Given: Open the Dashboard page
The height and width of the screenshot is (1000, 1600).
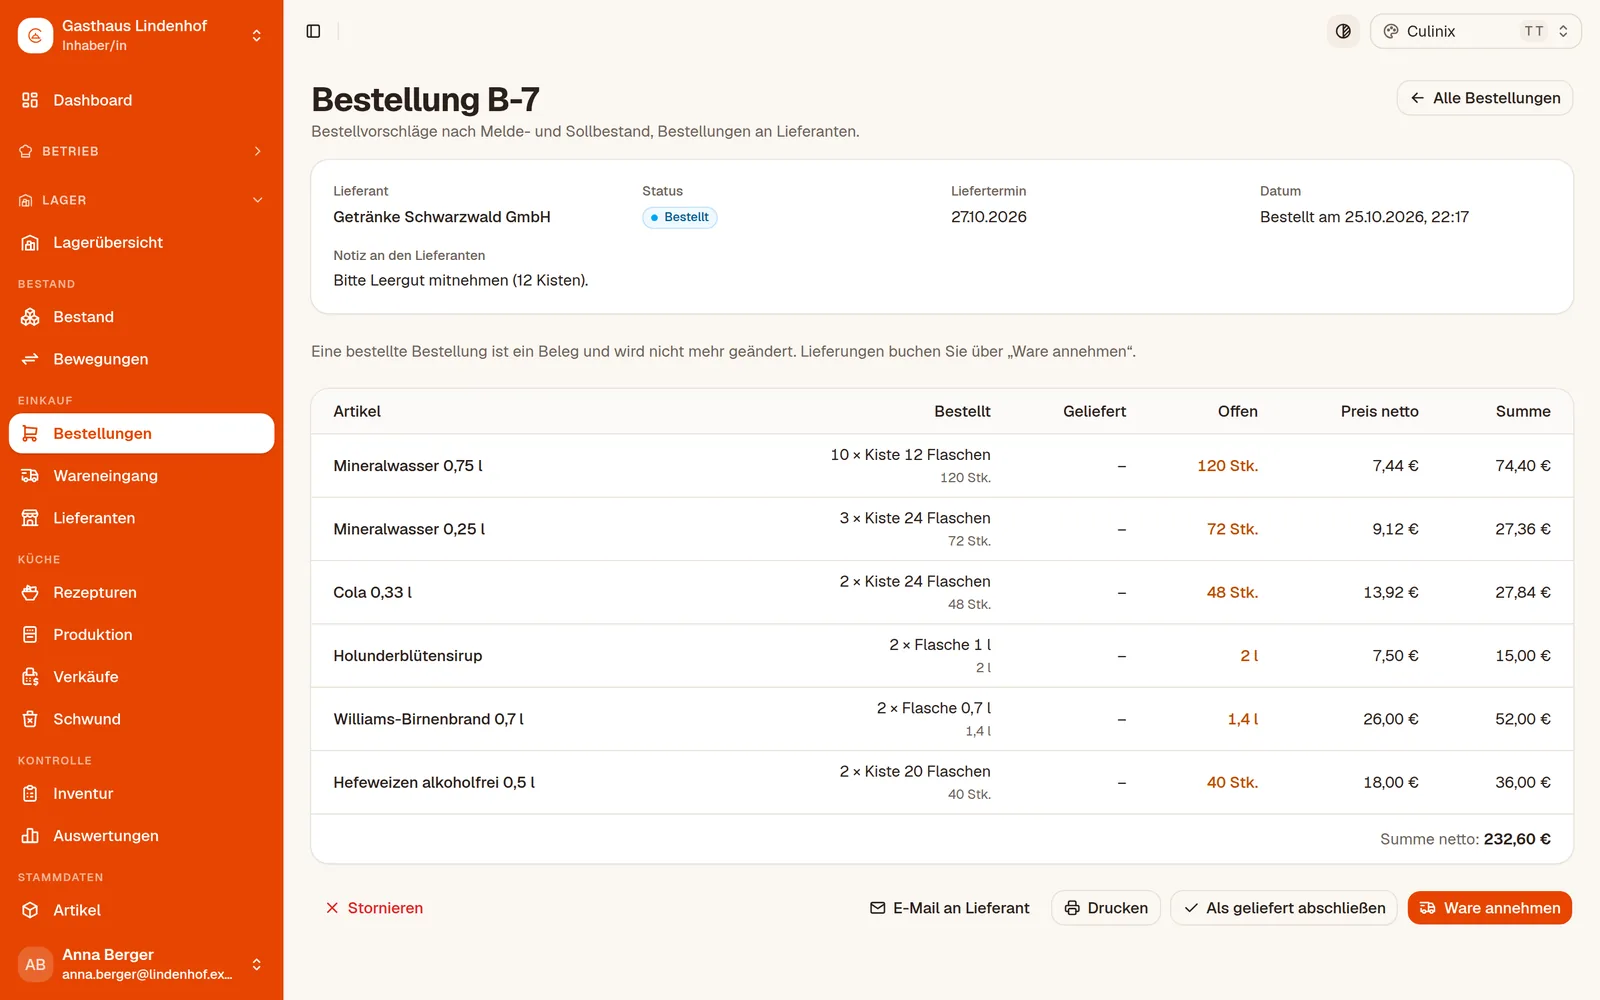Looking at the screenshot, I should pyautogui.click(x=141, y=100).
